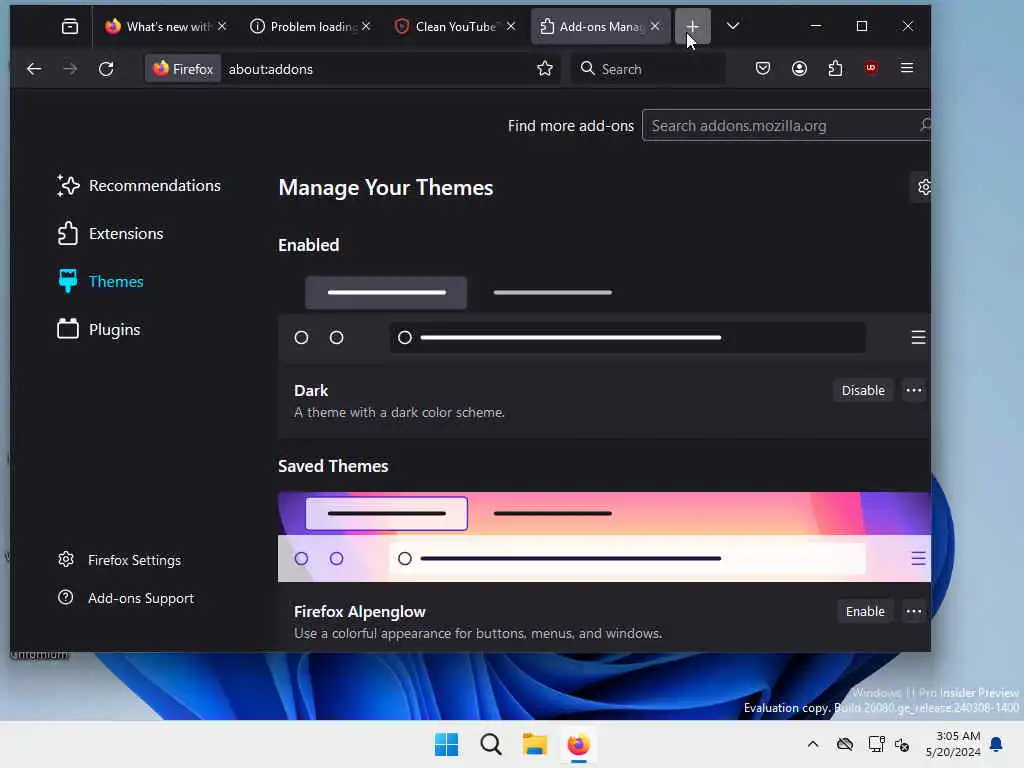Reload the current page
The image size is (1024, 768).
(x=106, y=69)
